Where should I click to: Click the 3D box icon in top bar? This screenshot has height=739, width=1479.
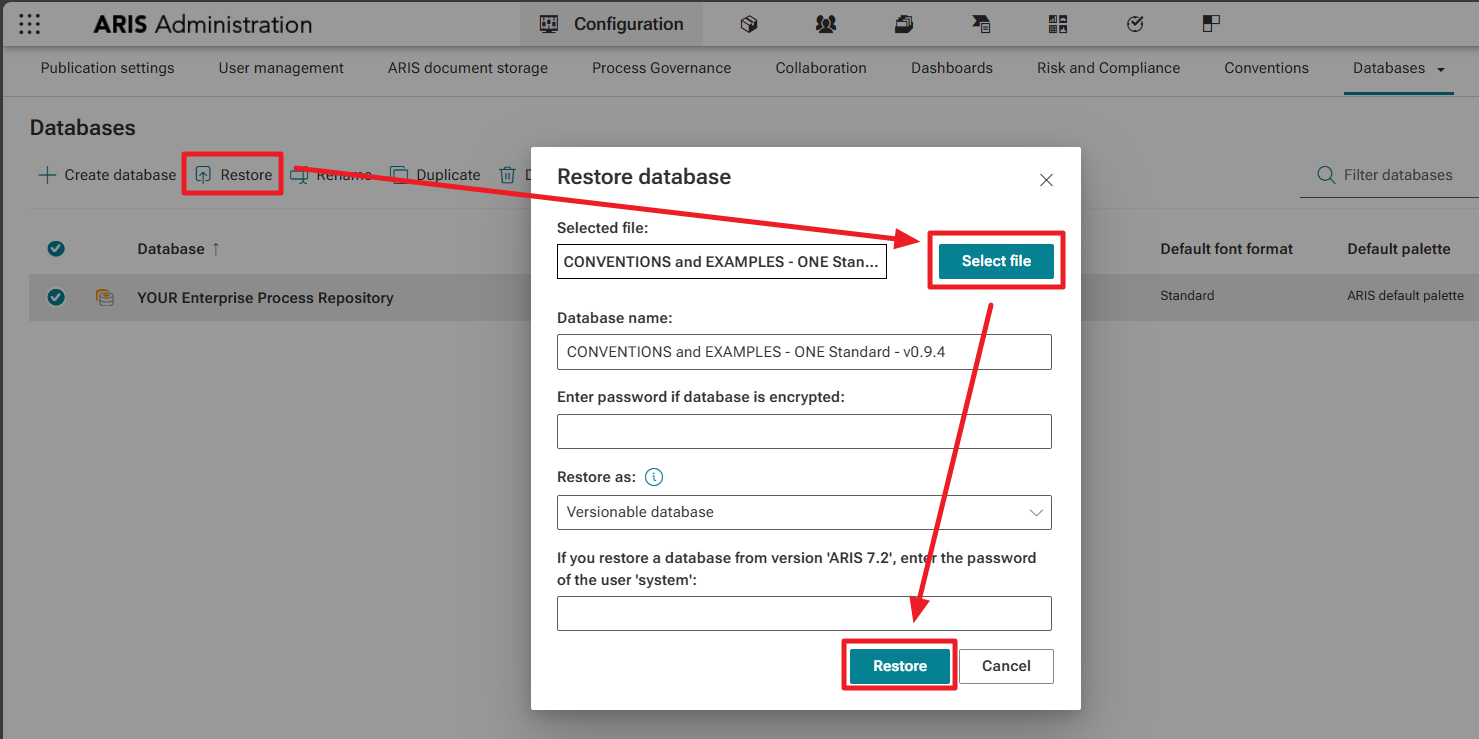pos(749,24)
